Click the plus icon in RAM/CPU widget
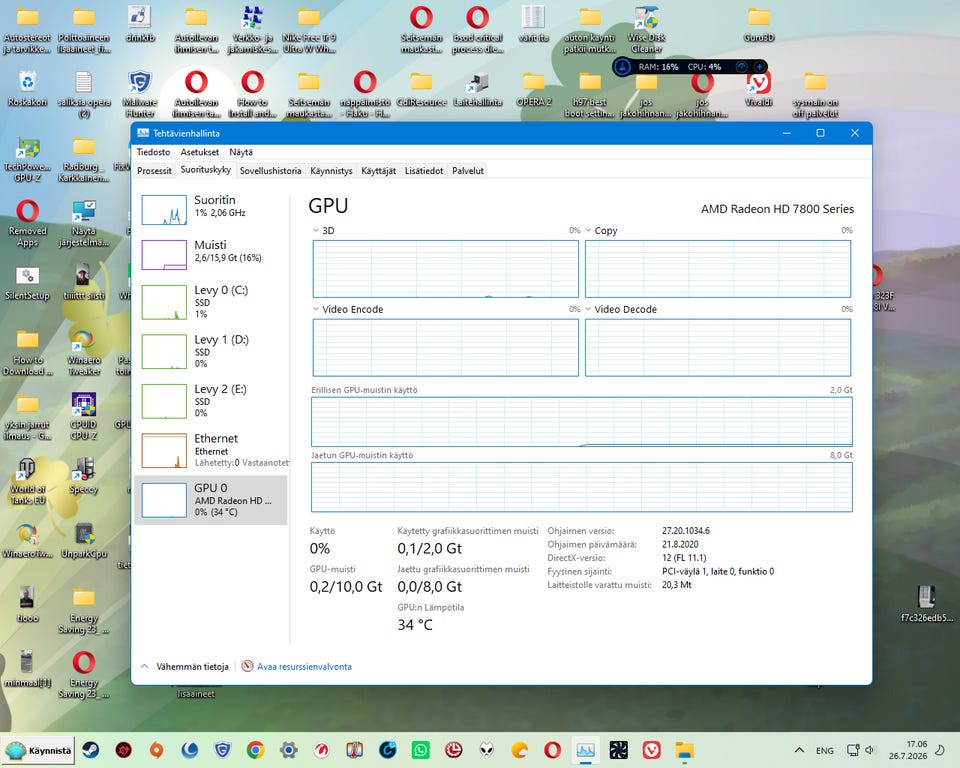The width and height of the screenshot is (960, 768). 759,66
